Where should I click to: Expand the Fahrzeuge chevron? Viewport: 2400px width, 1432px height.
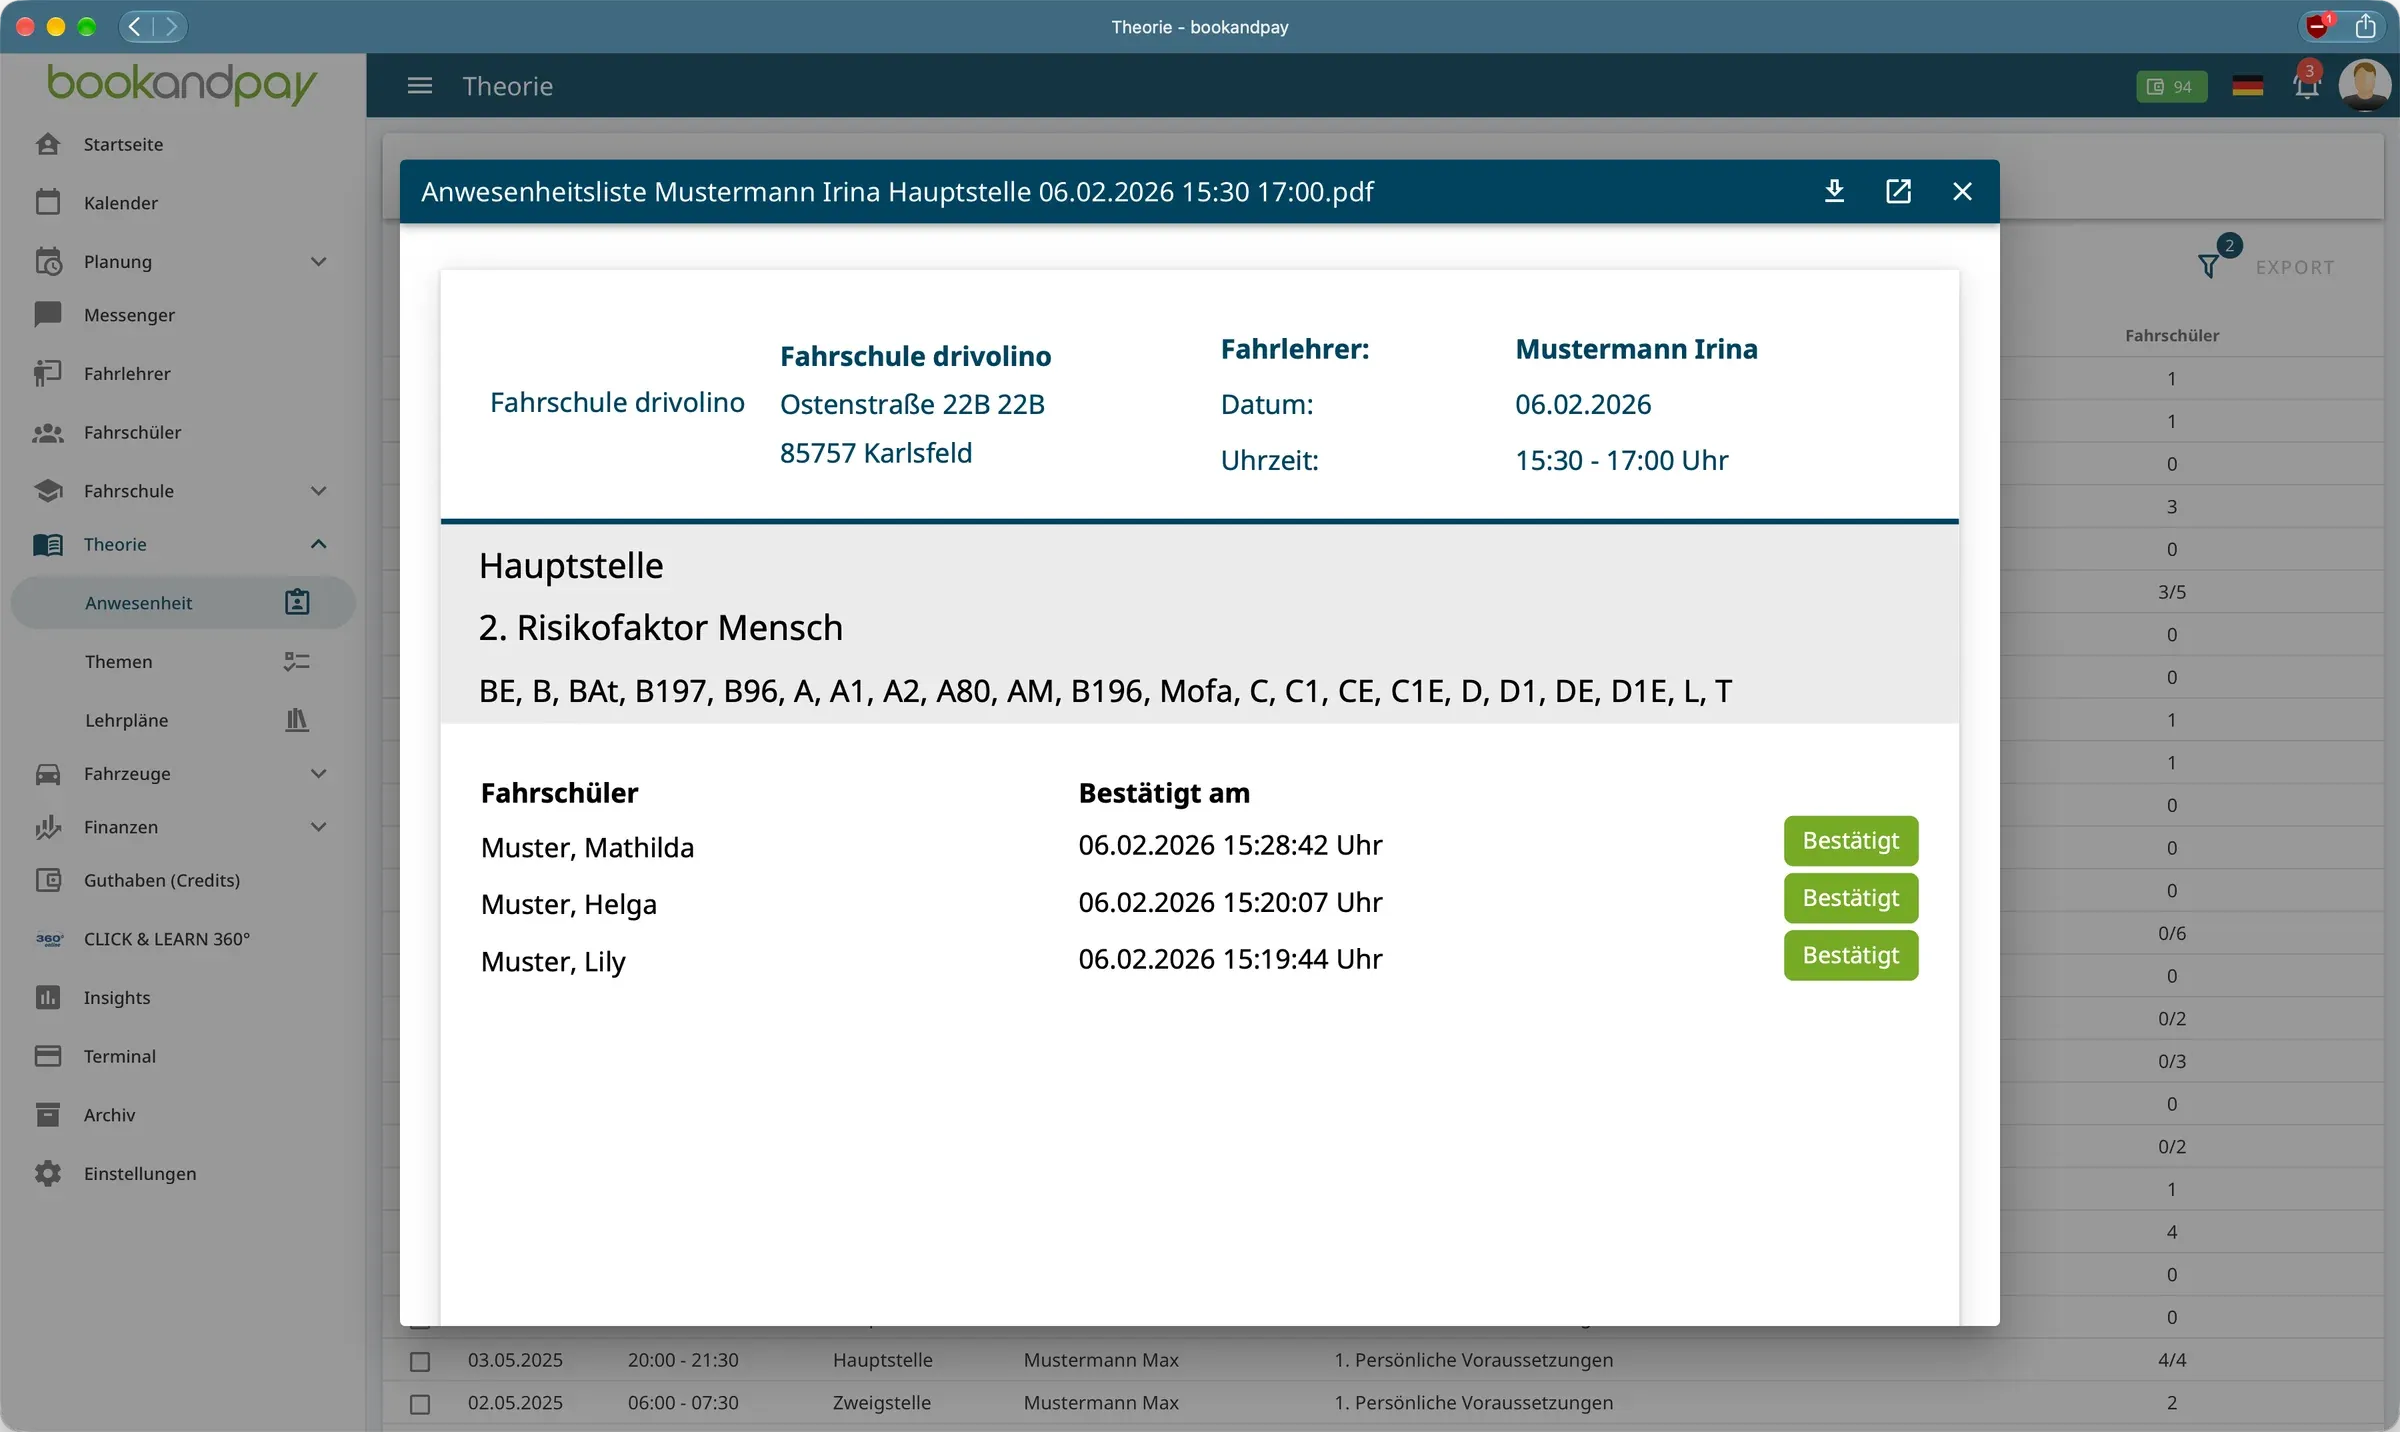pyautogui.click(x=318, y=773)
